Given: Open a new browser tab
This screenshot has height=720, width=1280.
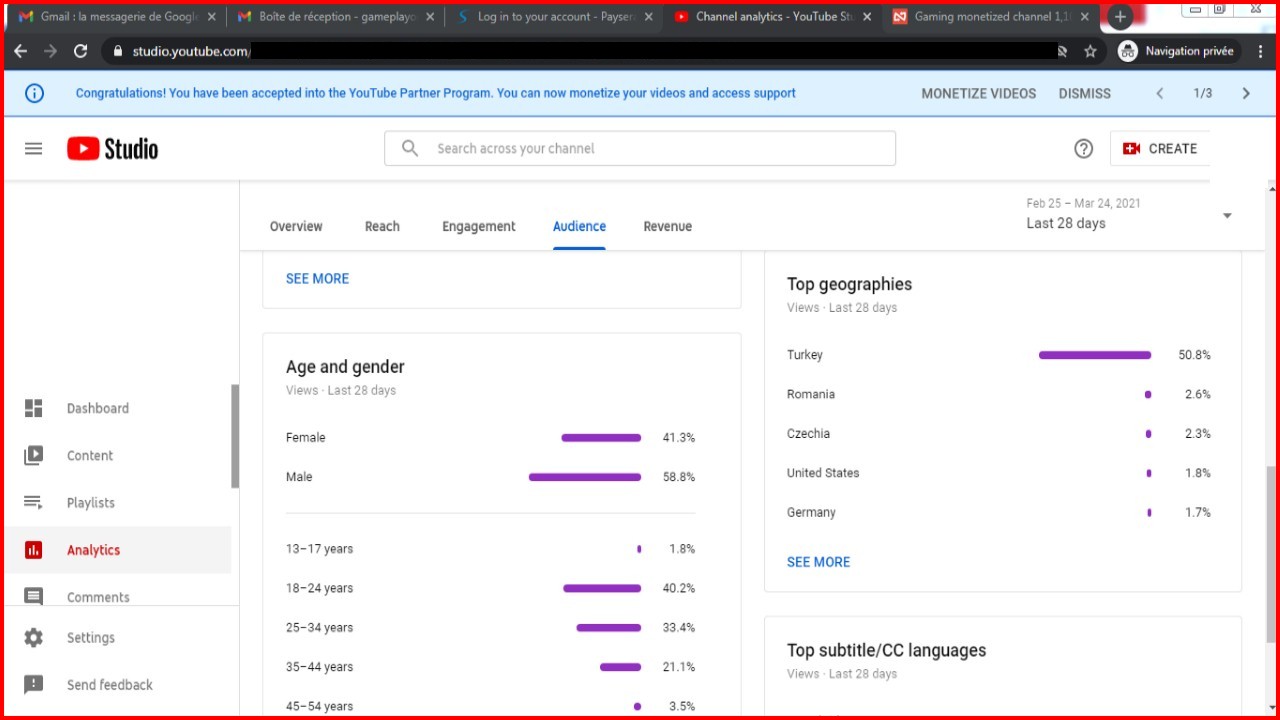Looking at the screenshot, I should [1120, 17].
